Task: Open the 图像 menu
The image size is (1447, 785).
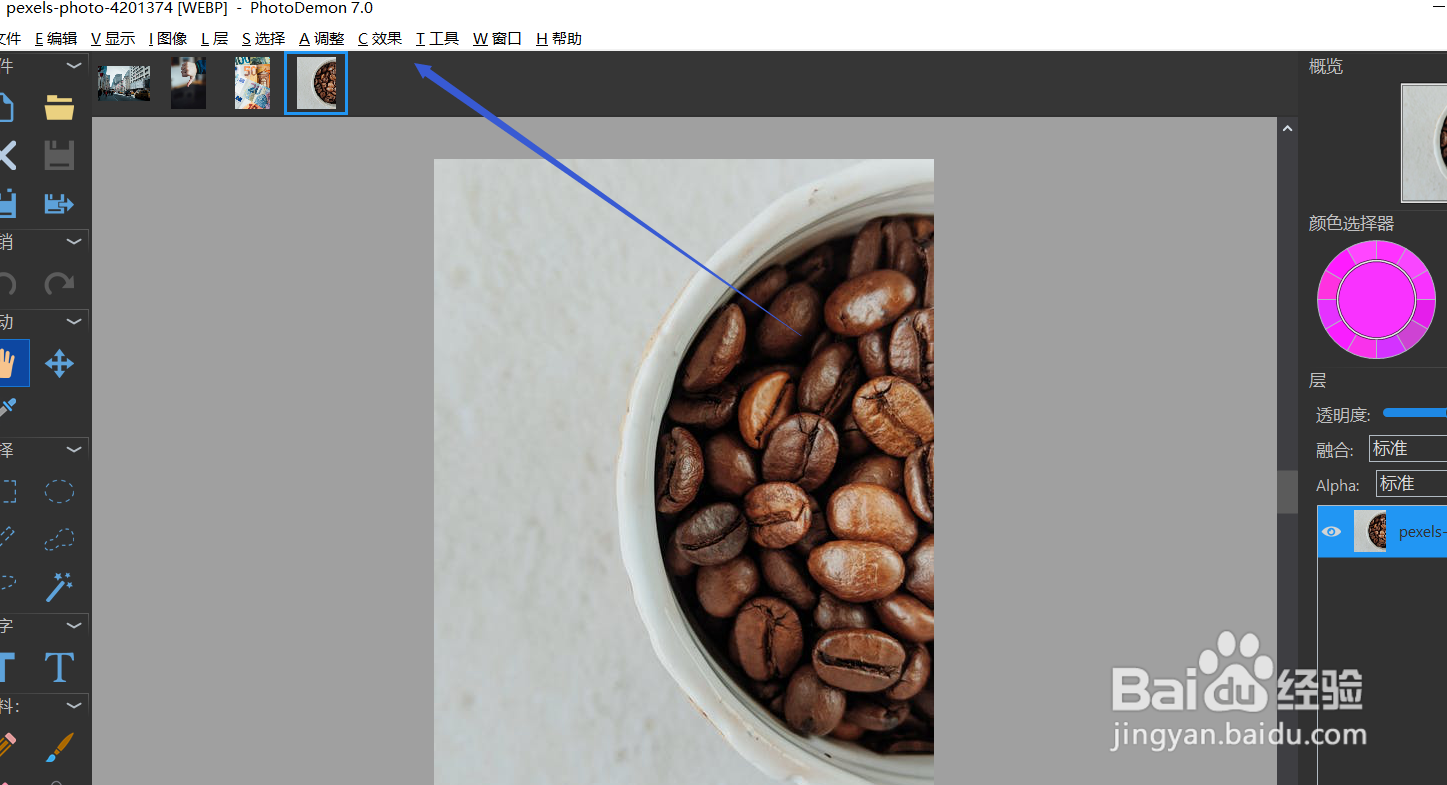Action: (168, 39)
